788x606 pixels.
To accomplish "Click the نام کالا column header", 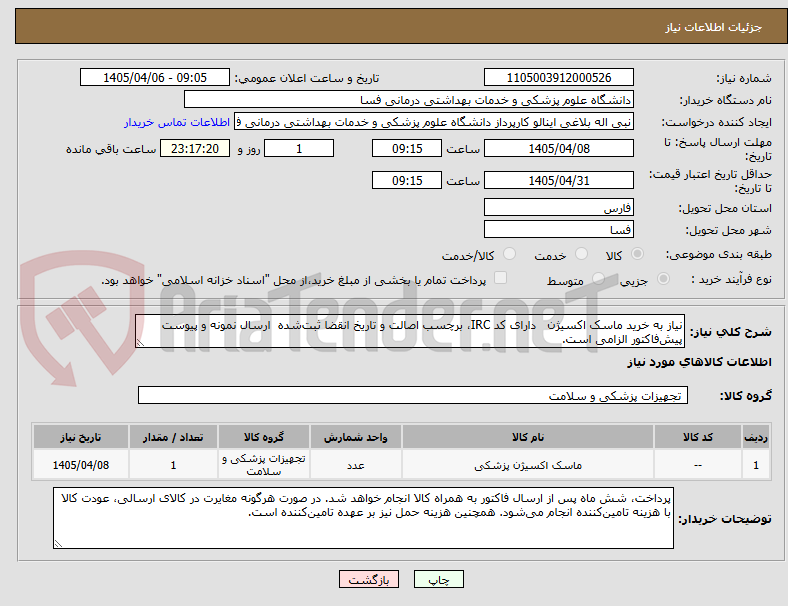I will 528,437.
